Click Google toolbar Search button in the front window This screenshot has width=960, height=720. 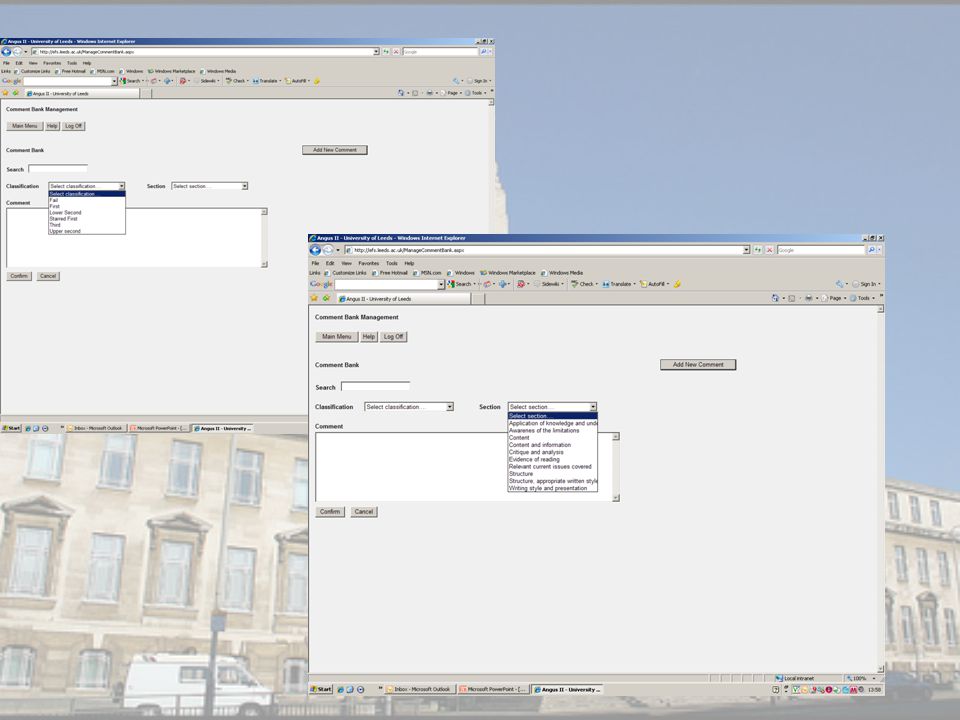460,284
